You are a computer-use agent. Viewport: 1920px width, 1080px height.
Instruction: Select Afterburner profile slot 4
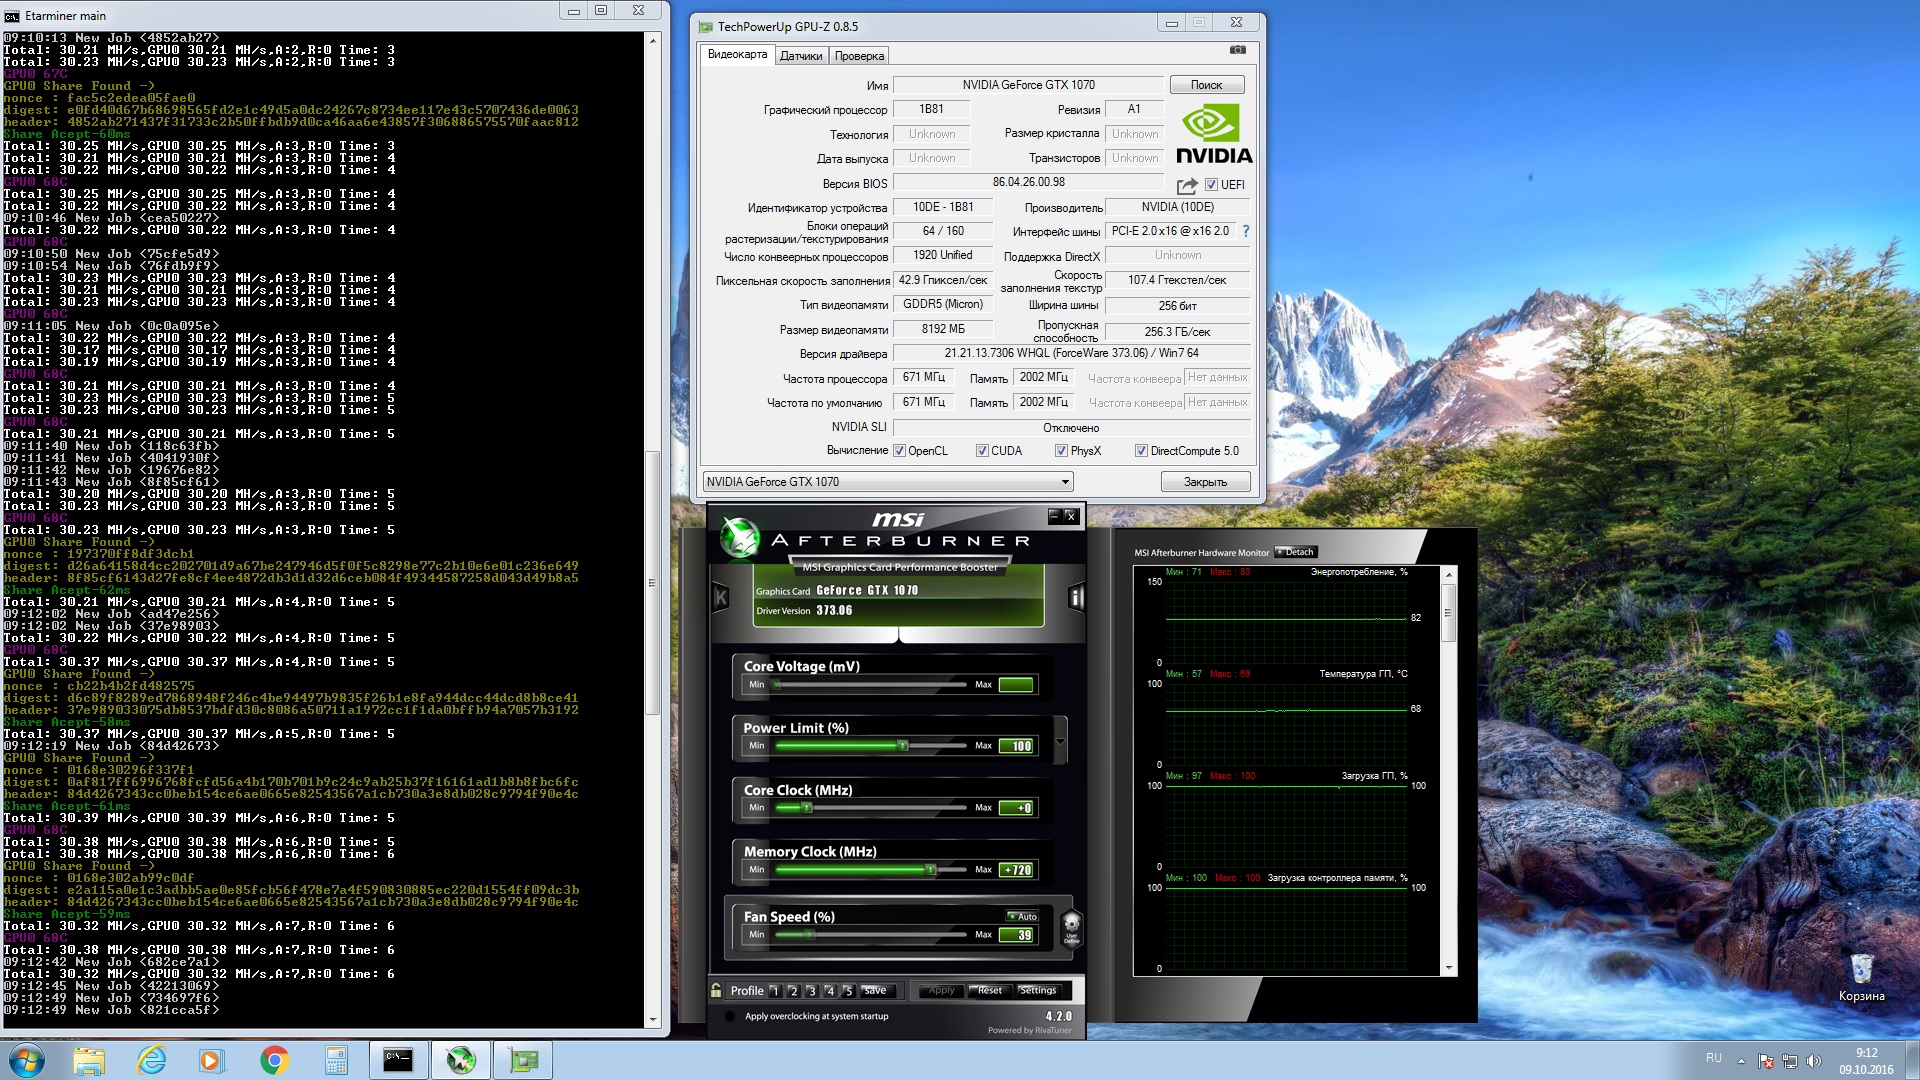pos(829,991)
